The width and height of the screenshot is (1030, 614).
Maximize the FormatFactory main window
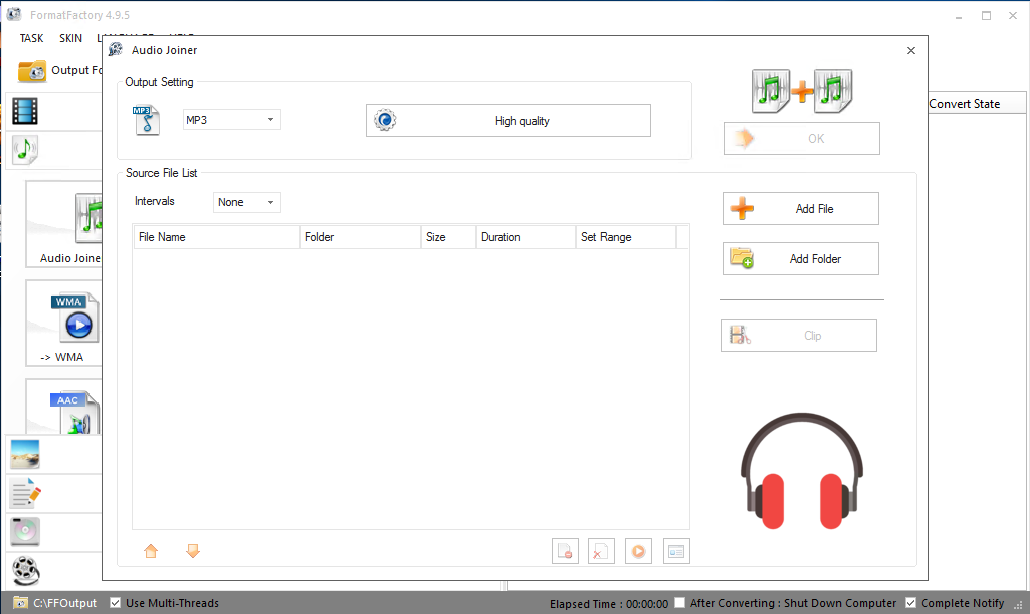tap(986, 16)
